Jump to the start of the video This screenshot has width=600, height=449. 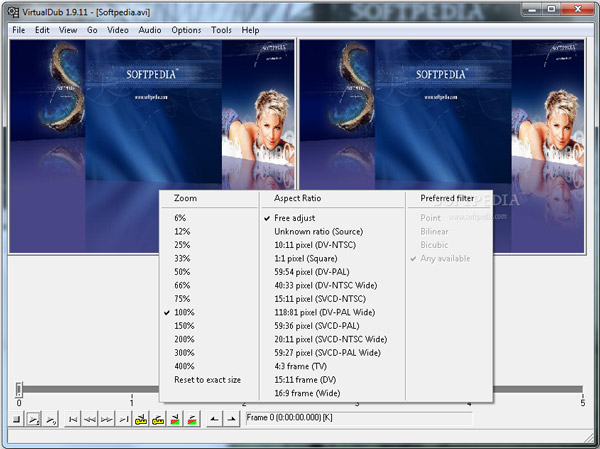coord(72,420)
